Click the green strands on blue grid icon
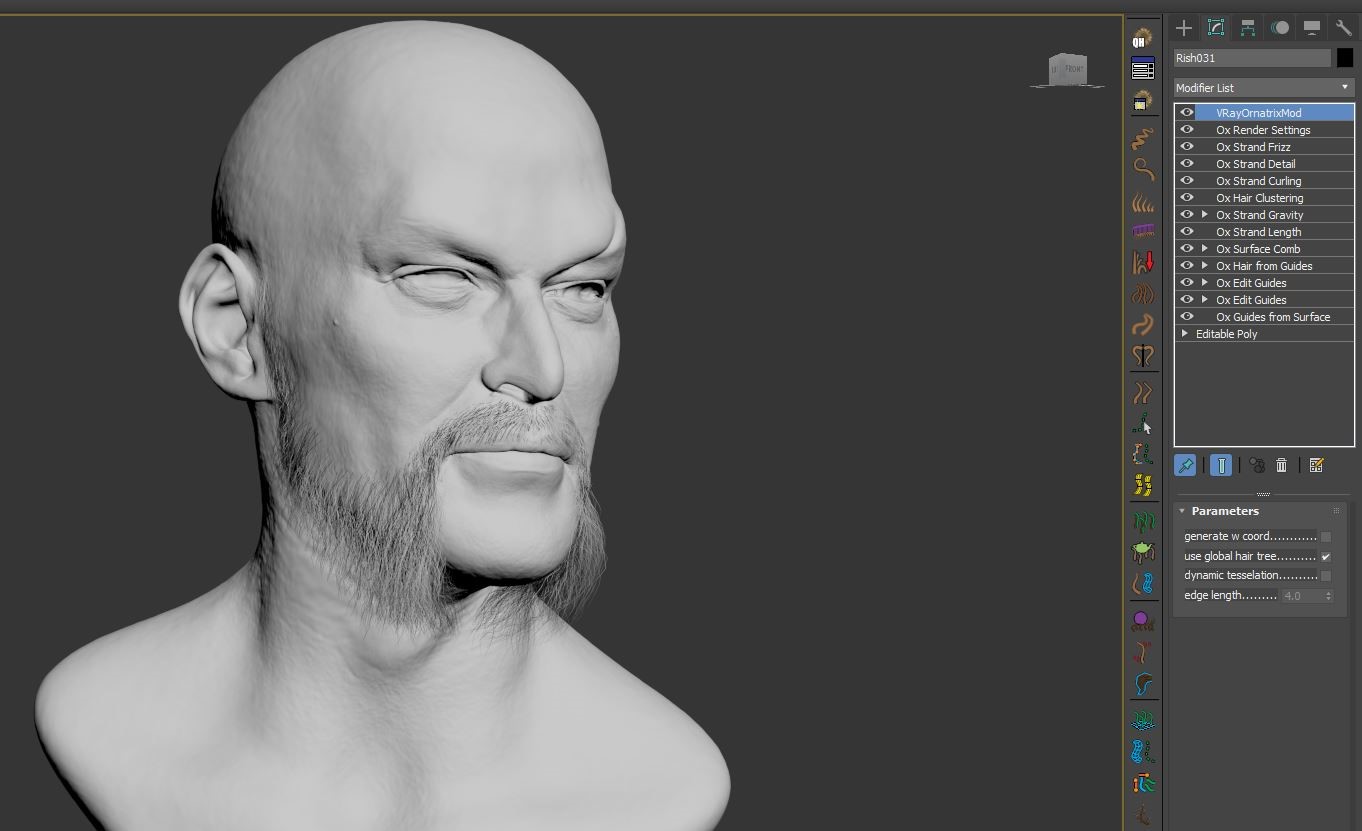This screenshot has width=1362, height=831. coord(1142,720)
